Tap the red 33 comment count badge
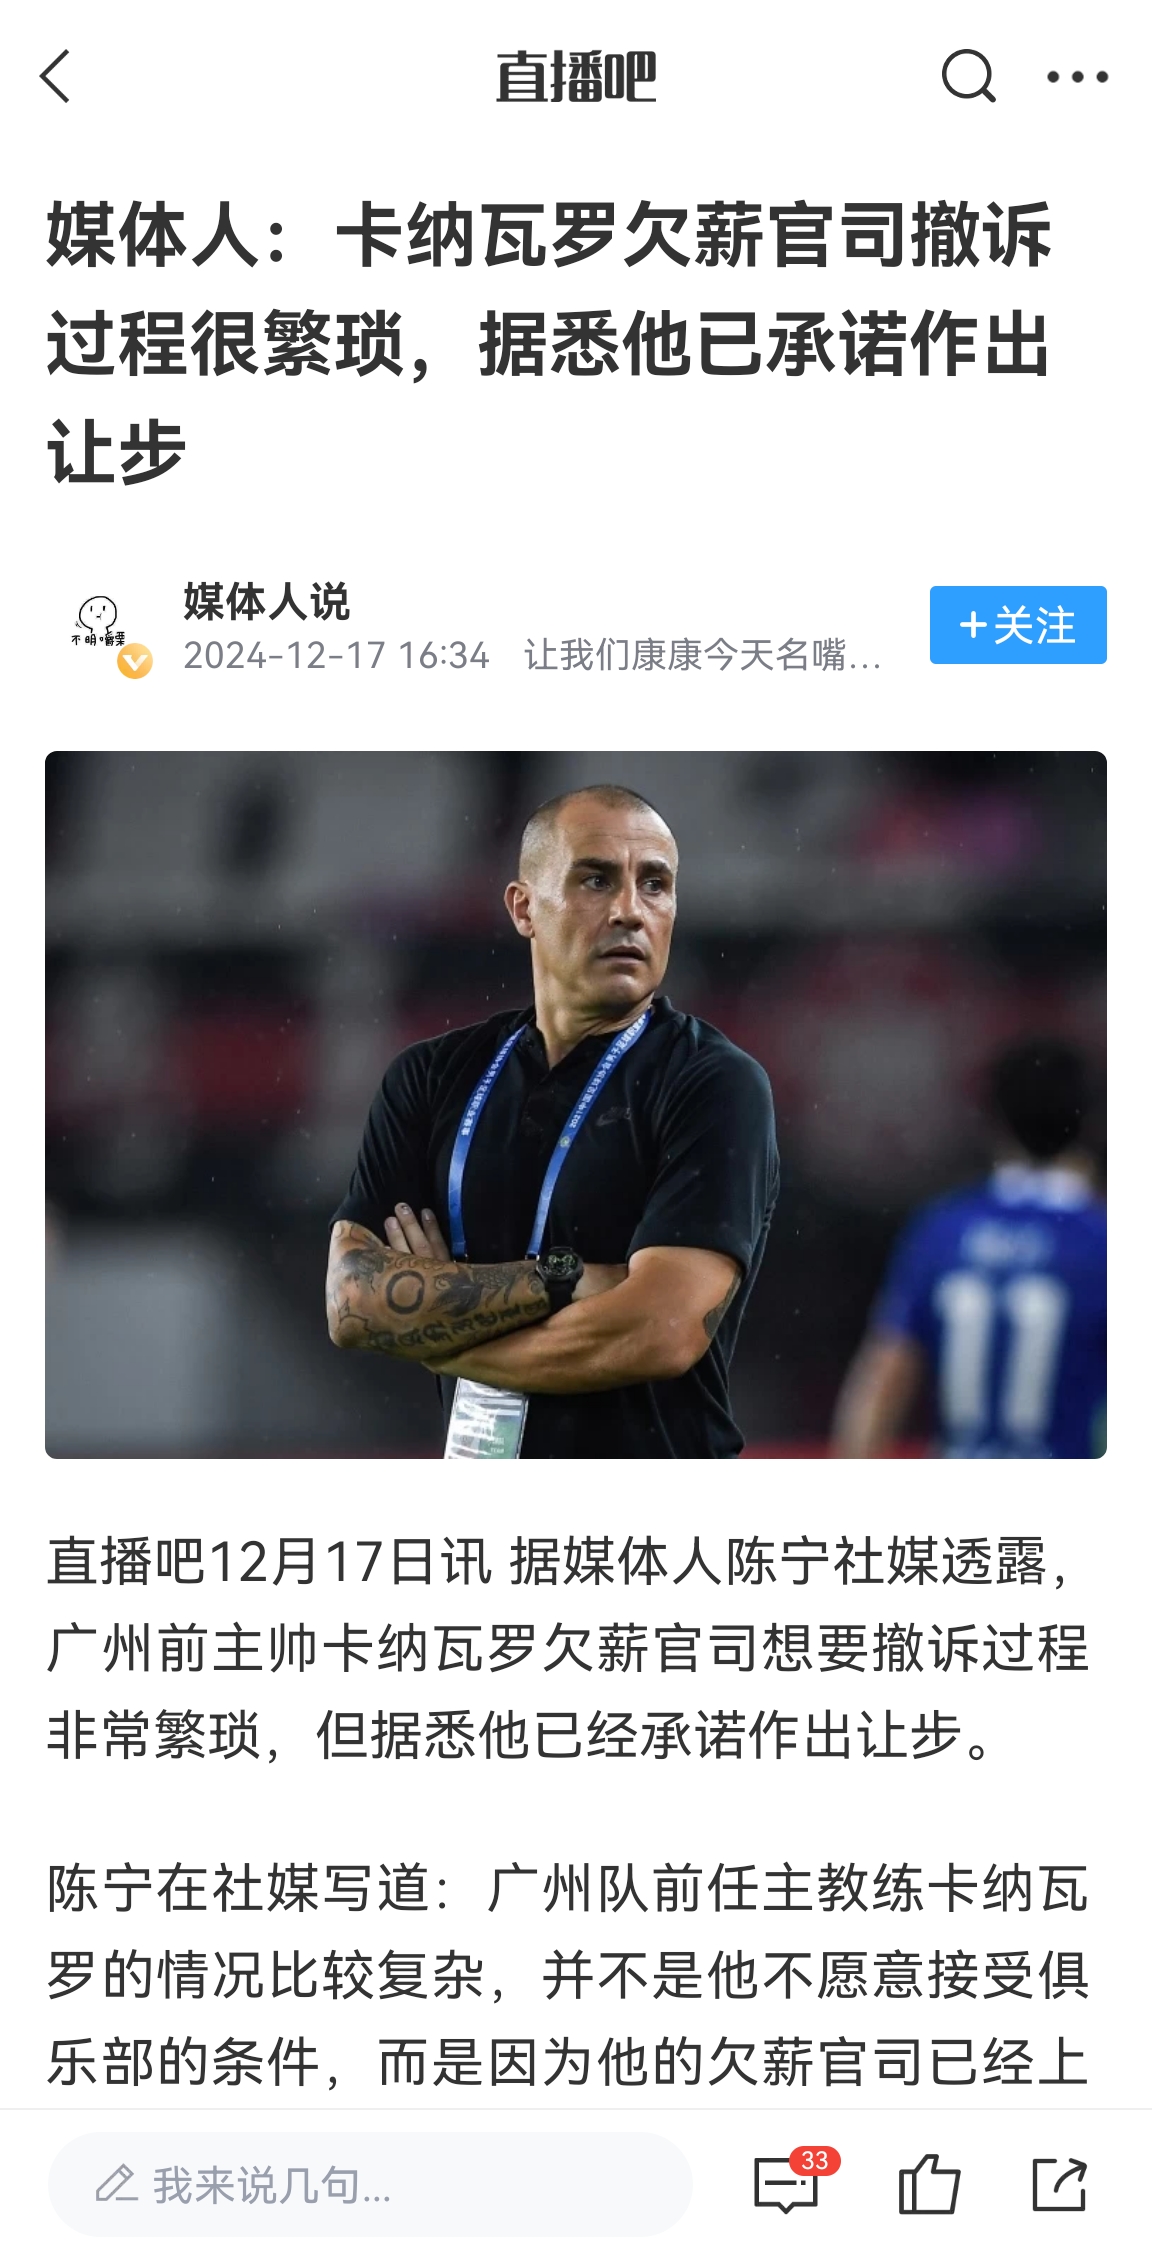1152x2260 pixels. tap(815, 2160)
